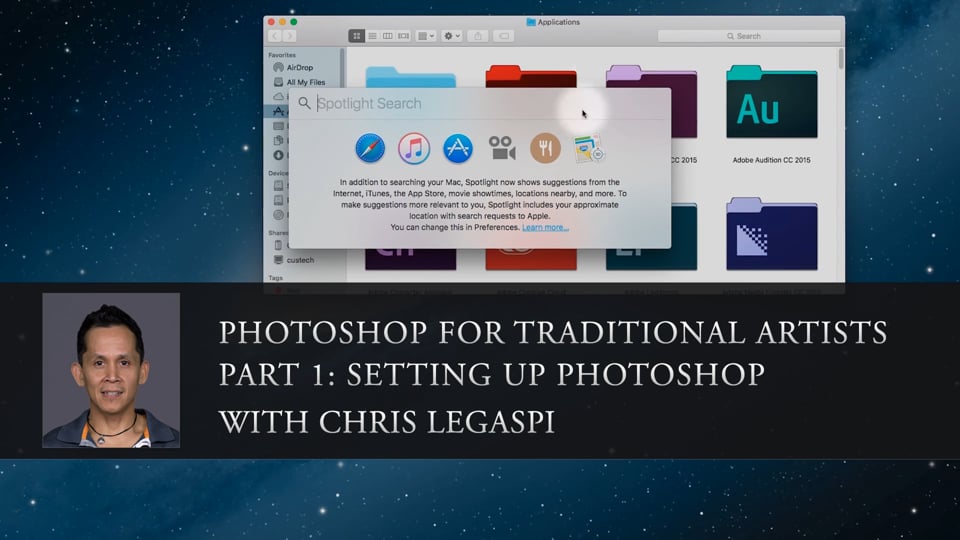Open the Adobe Audition CC 2015 folder
Image resolution: width=960 pixels, height=540 pixels.
coord(771,102)
